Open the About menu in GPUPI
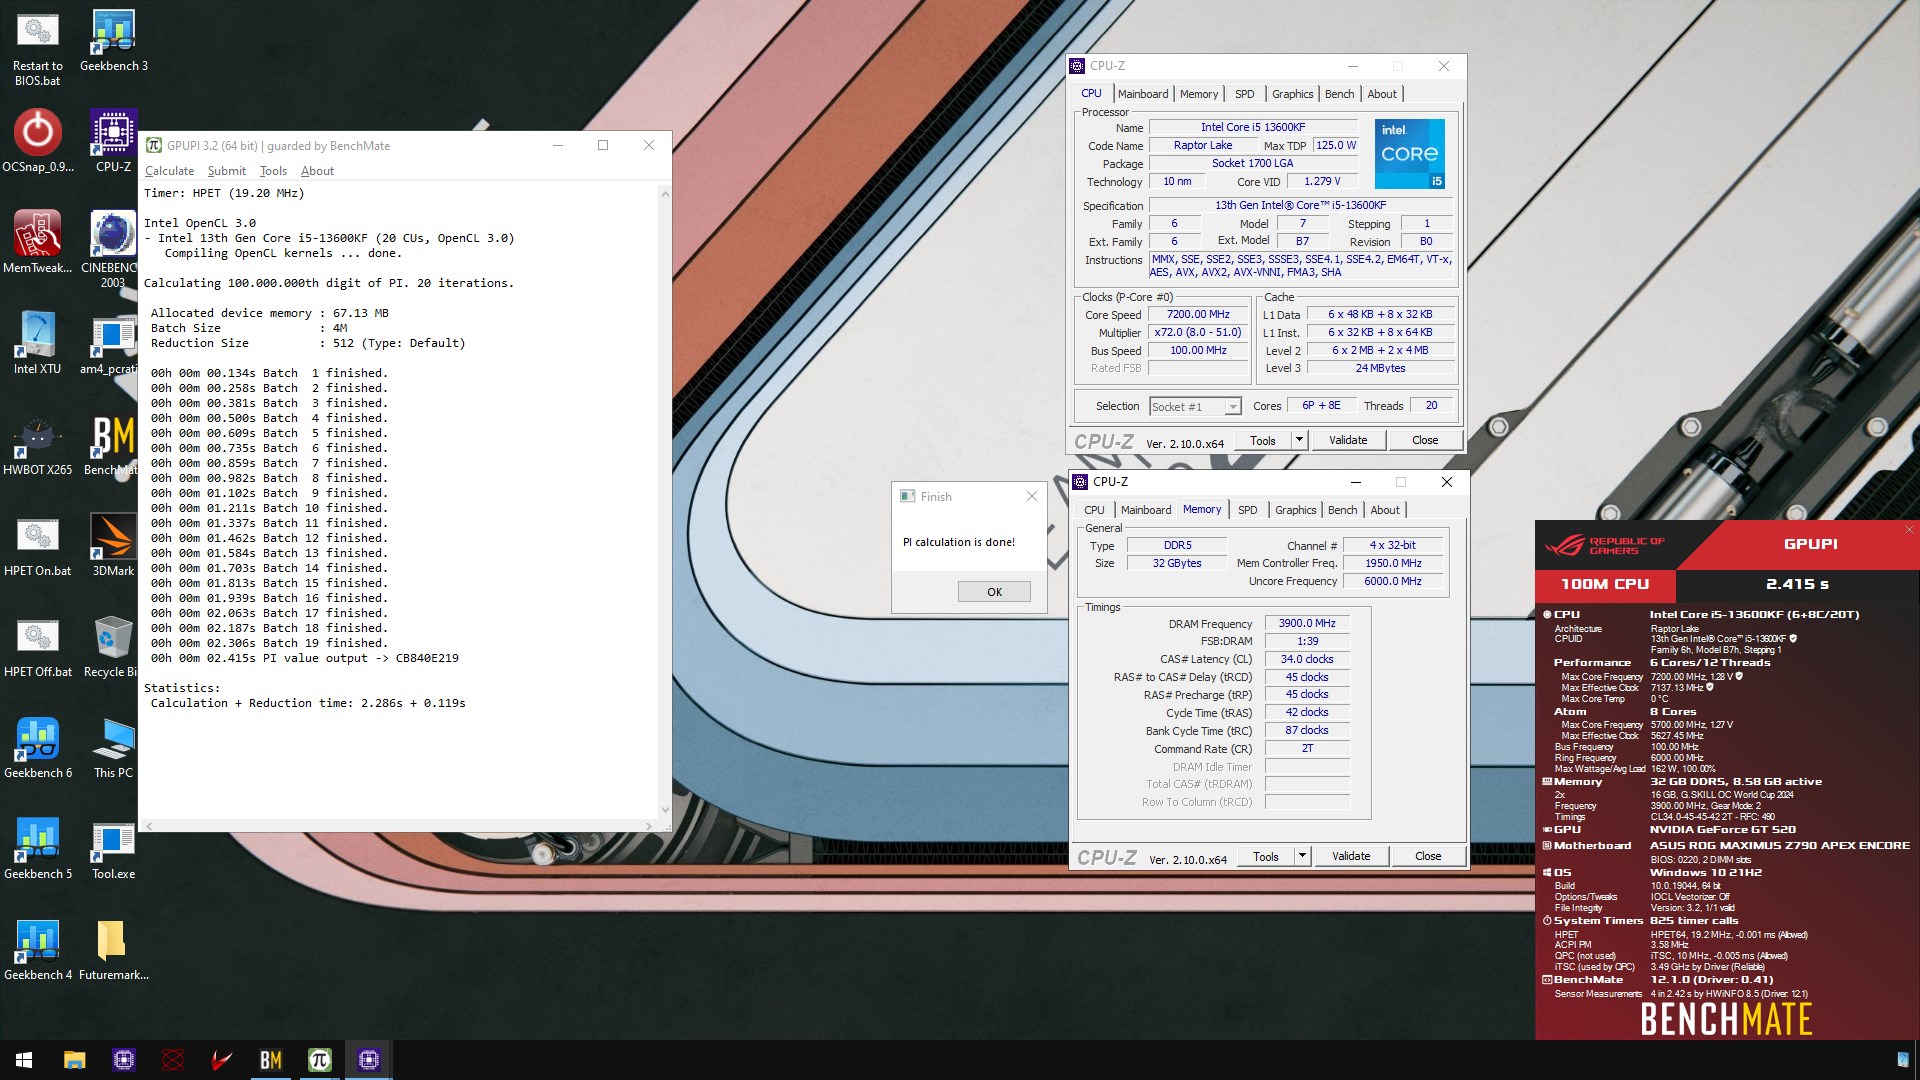This screenshot has width=1920, height=1080. pyautogui.click(x=317, y=171)
